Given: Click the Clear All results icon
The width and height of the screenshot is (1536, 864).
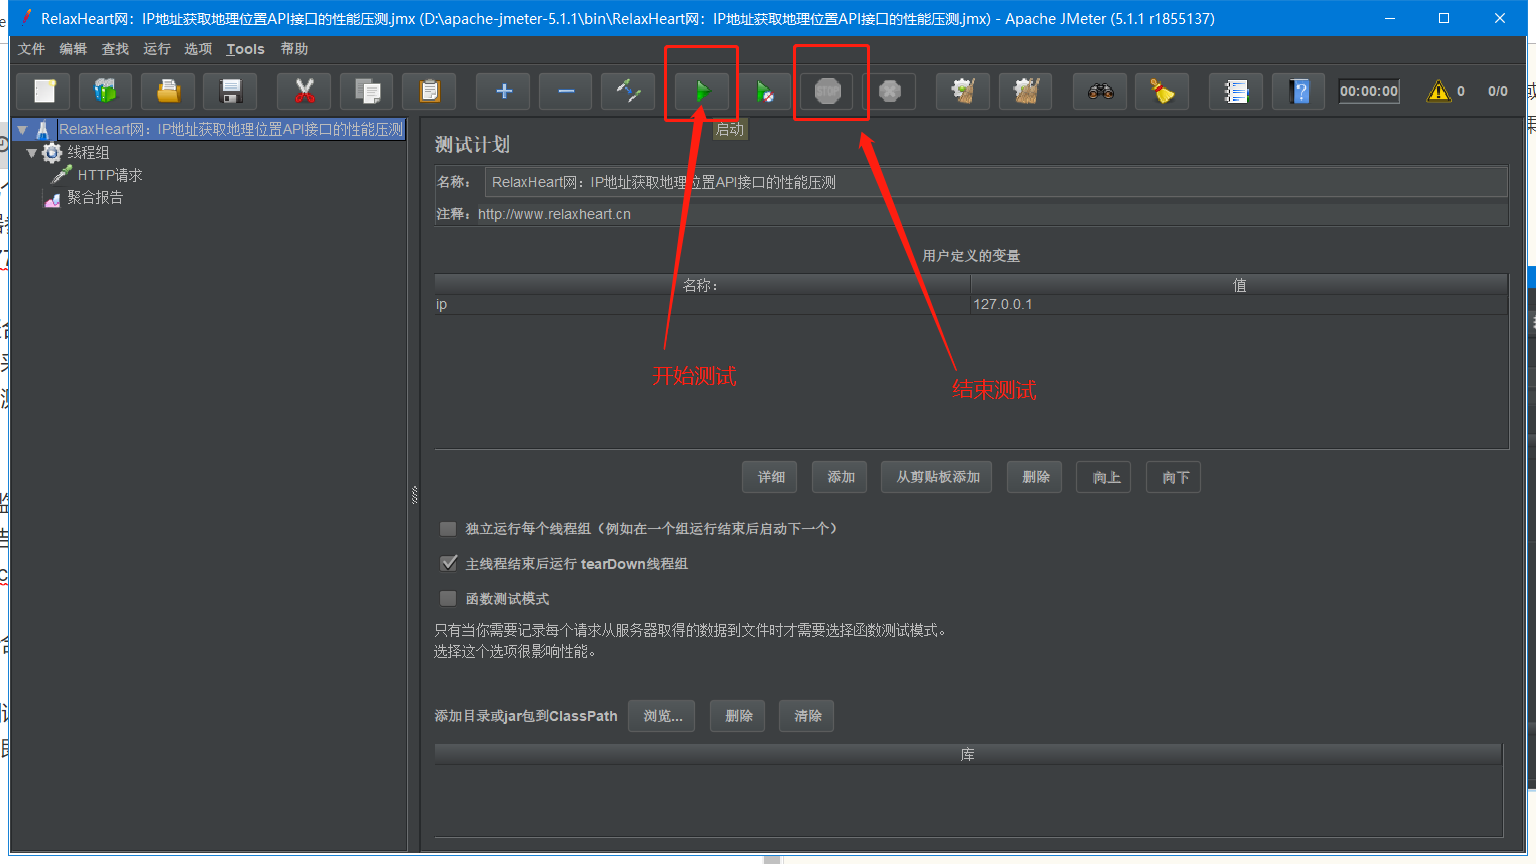Looking at the screenshot, I should (1025, 91).
